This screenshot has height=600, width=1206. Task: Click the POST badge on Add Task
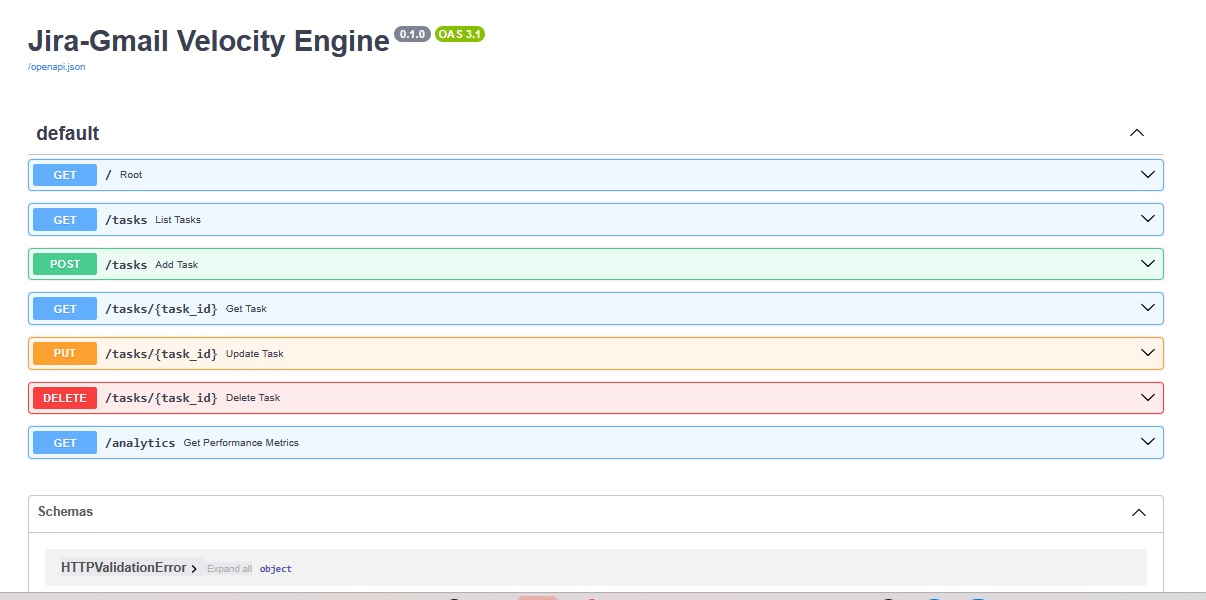64,263
